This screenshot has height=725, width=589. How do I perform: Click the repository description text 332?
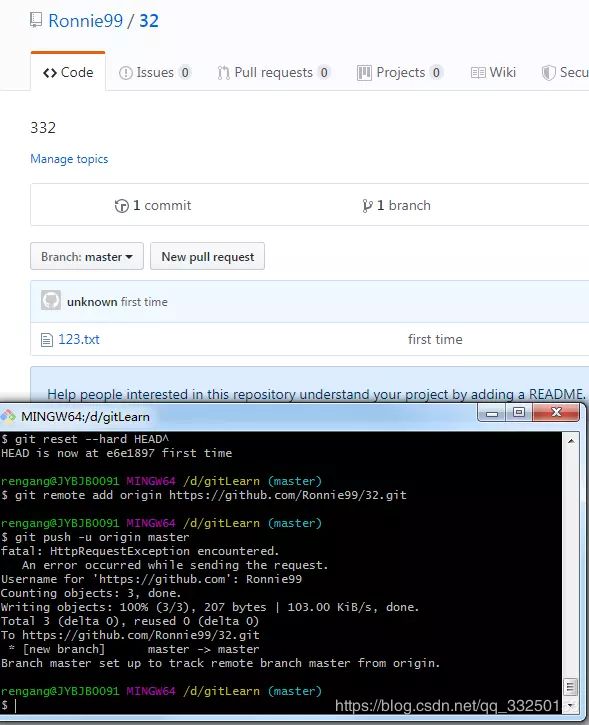(x=43, y=128)
